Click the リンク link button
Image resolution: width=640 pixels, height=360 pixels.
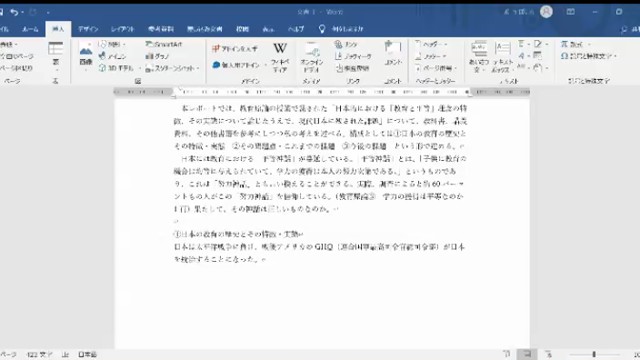[x=346, y=44]
